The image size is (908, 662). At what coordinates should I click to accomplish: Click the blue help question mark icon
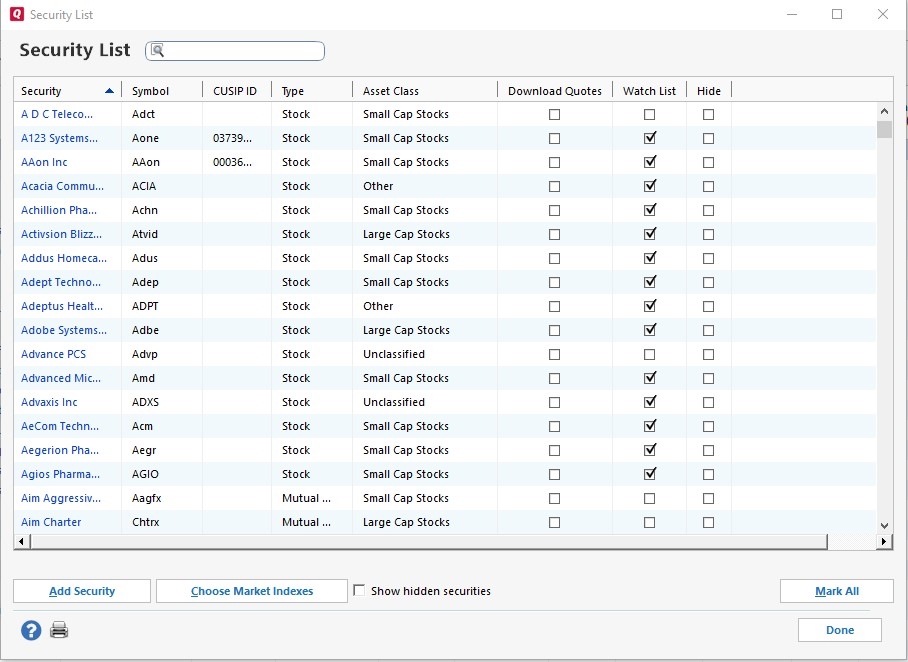31,630
